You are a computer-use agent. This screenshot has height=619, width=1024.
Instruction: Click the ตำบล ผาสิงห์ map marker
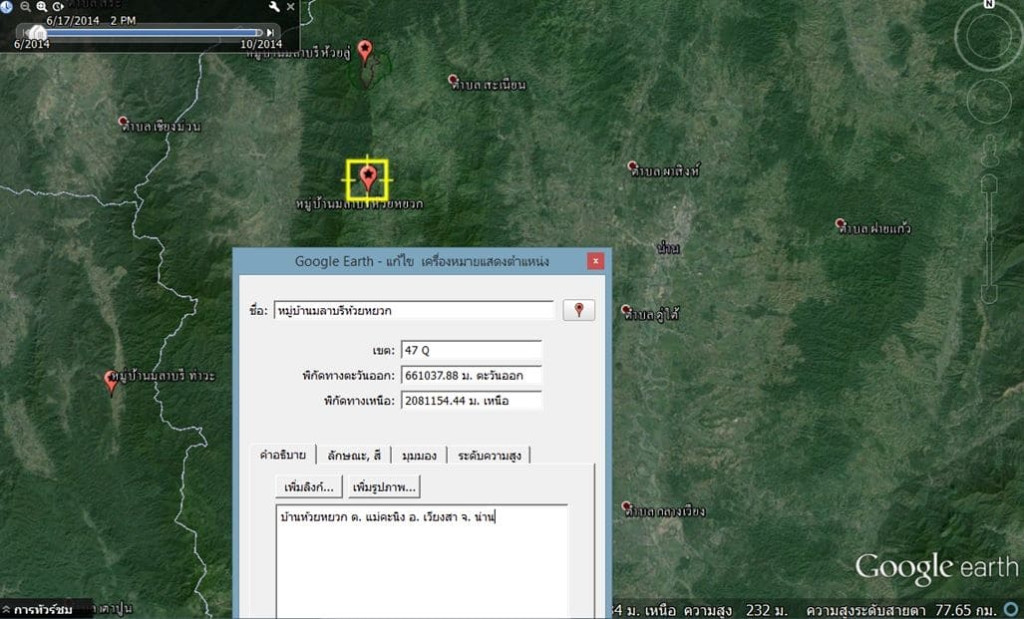tap(632, 166)
